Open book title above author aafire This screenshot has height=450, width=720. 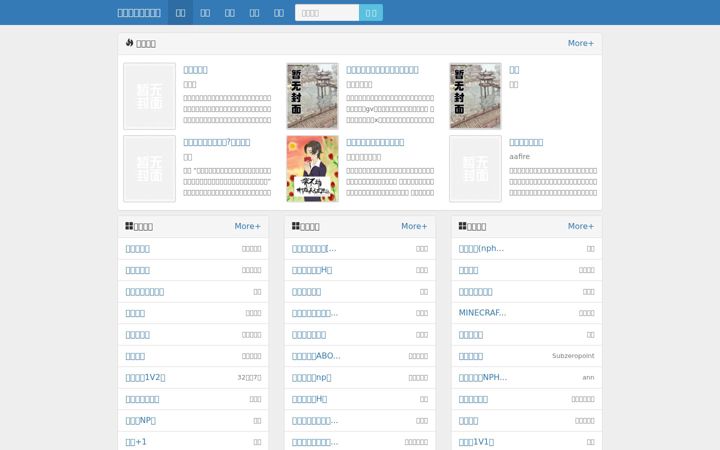[x=526, y=142]
